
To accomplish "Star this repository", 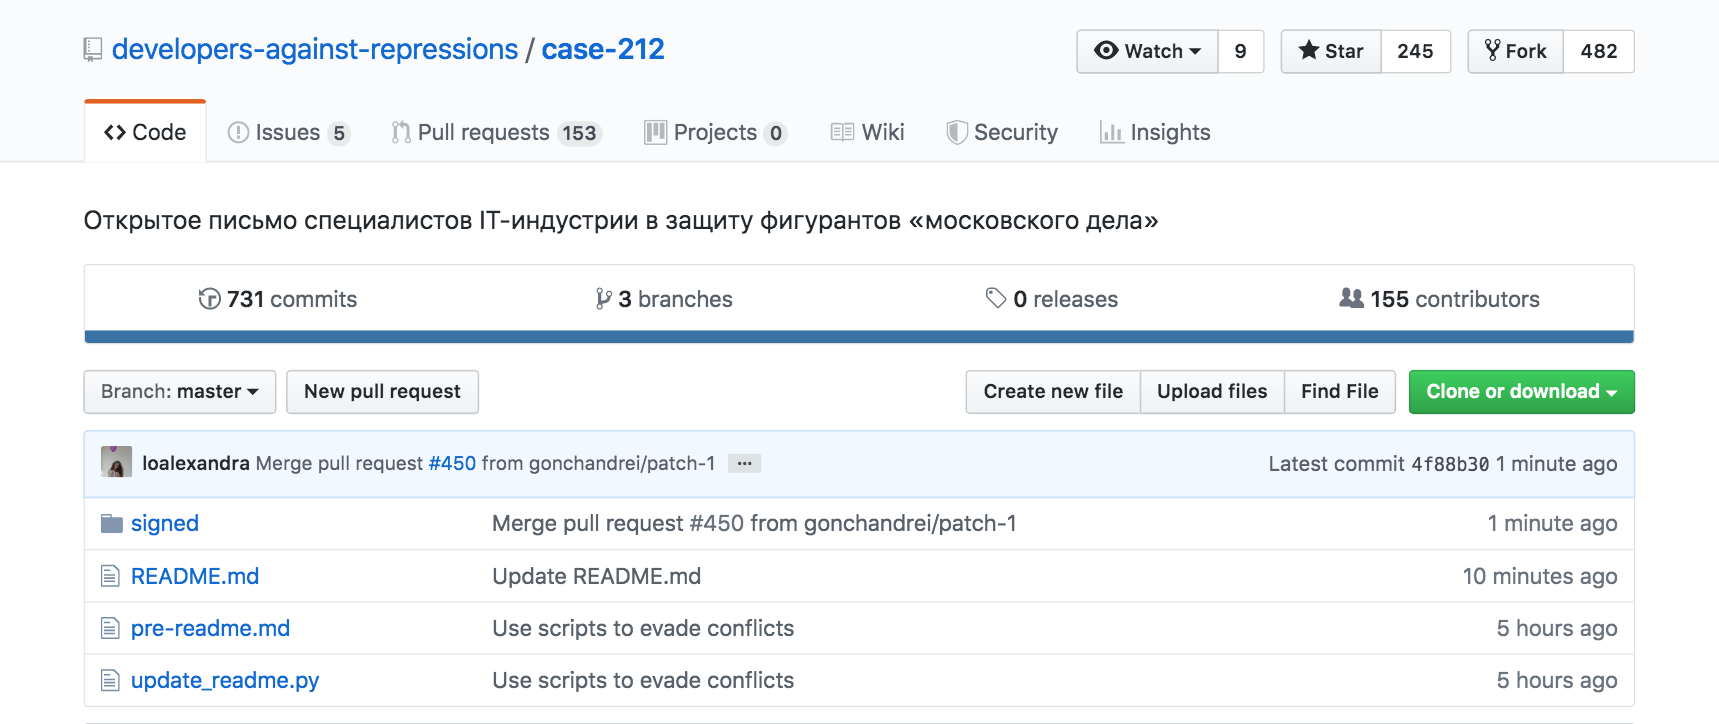I will [1331, 51].
